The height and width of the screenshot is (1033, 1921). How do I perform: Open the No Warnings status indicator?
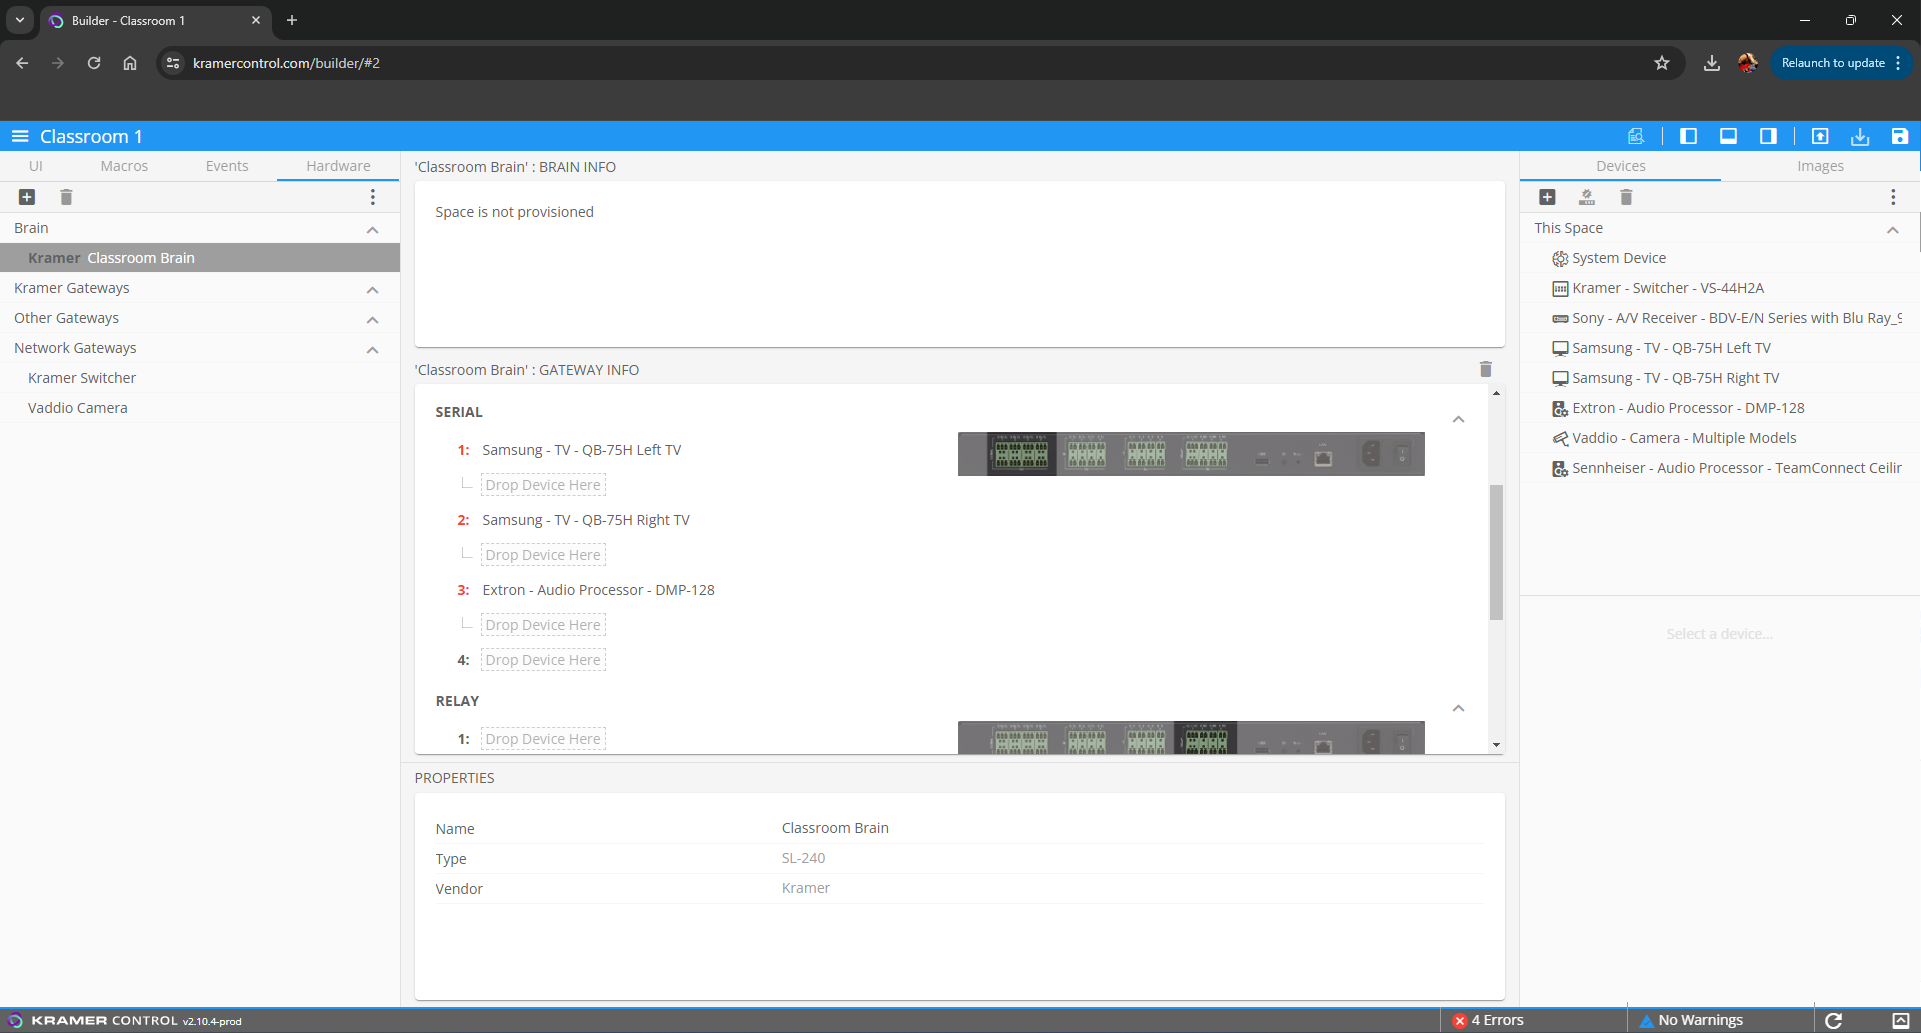[x=1692, y=1020]
